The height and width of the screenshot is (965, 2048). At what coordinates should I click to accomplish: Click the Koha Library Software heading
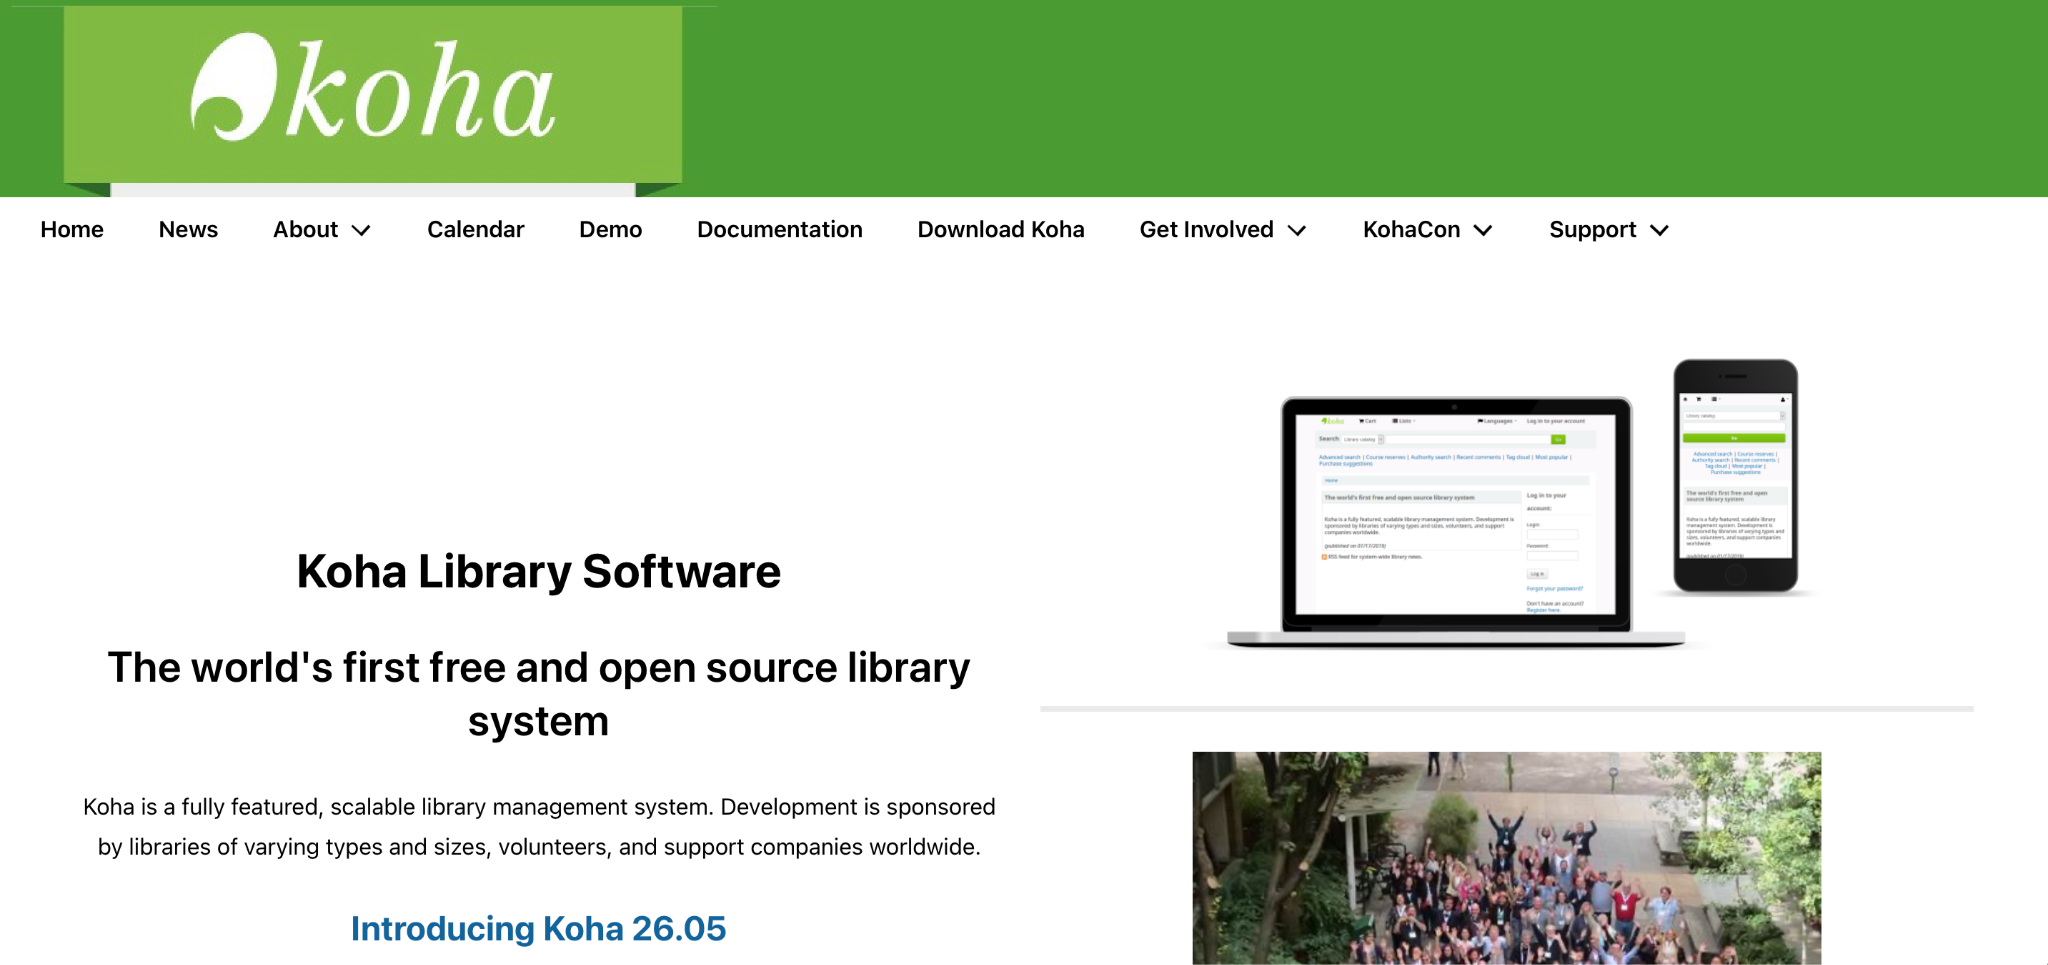(x=538, y=572)
